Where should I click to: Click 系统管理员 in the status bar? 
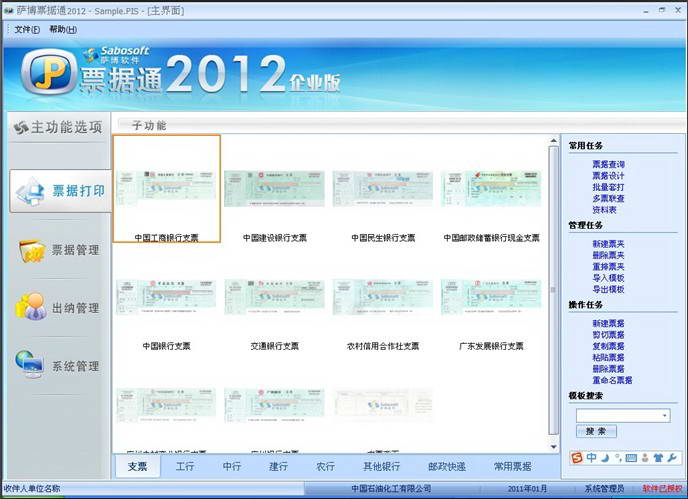pos(604,488)
